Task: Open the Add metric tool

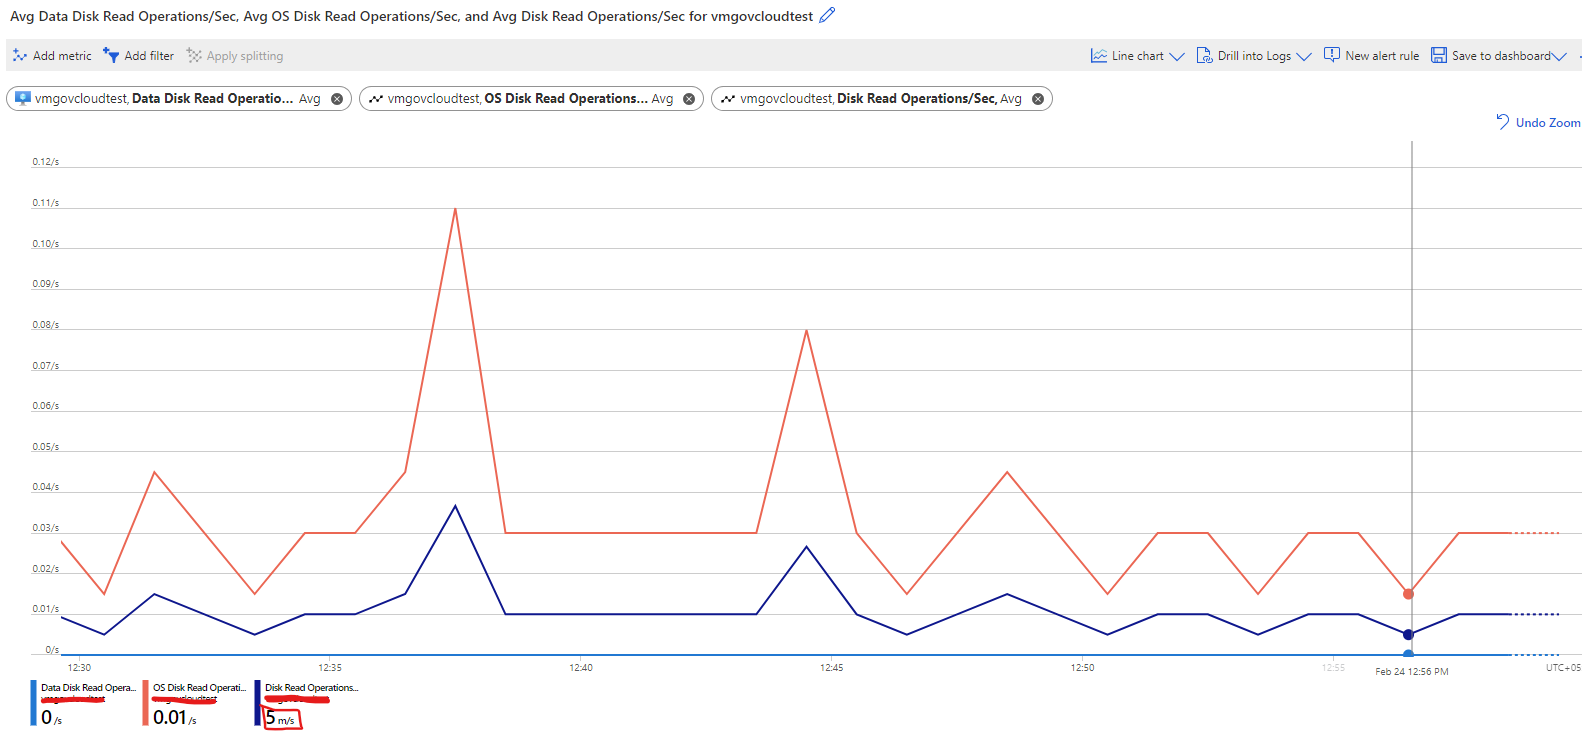Action: point(18,55)
